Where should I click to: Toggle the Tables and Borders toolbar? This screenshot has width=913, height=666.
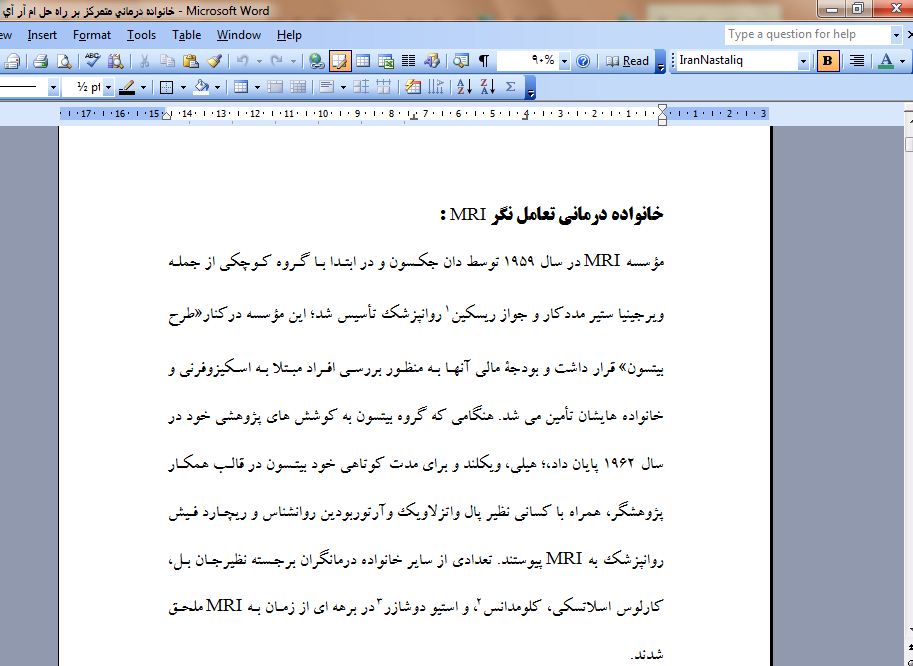click(341, 61)
